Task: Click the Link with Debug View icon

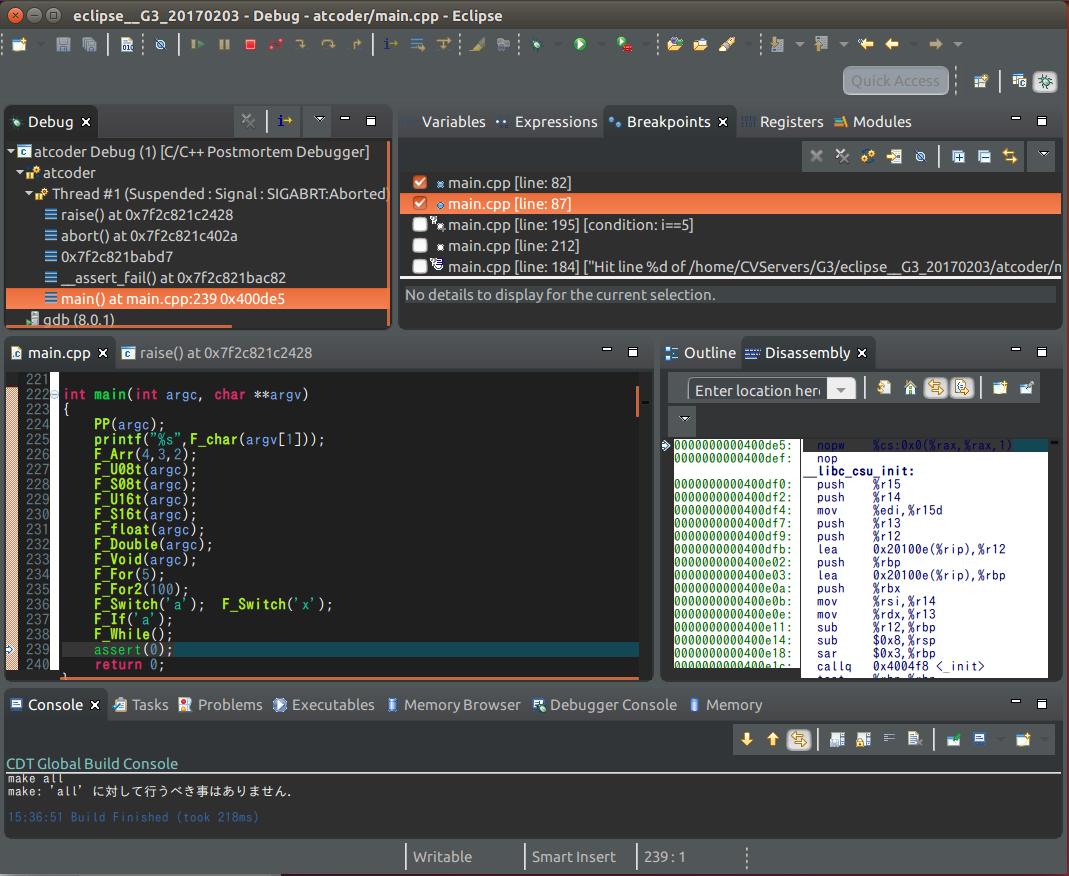Action: [1008, 157]
